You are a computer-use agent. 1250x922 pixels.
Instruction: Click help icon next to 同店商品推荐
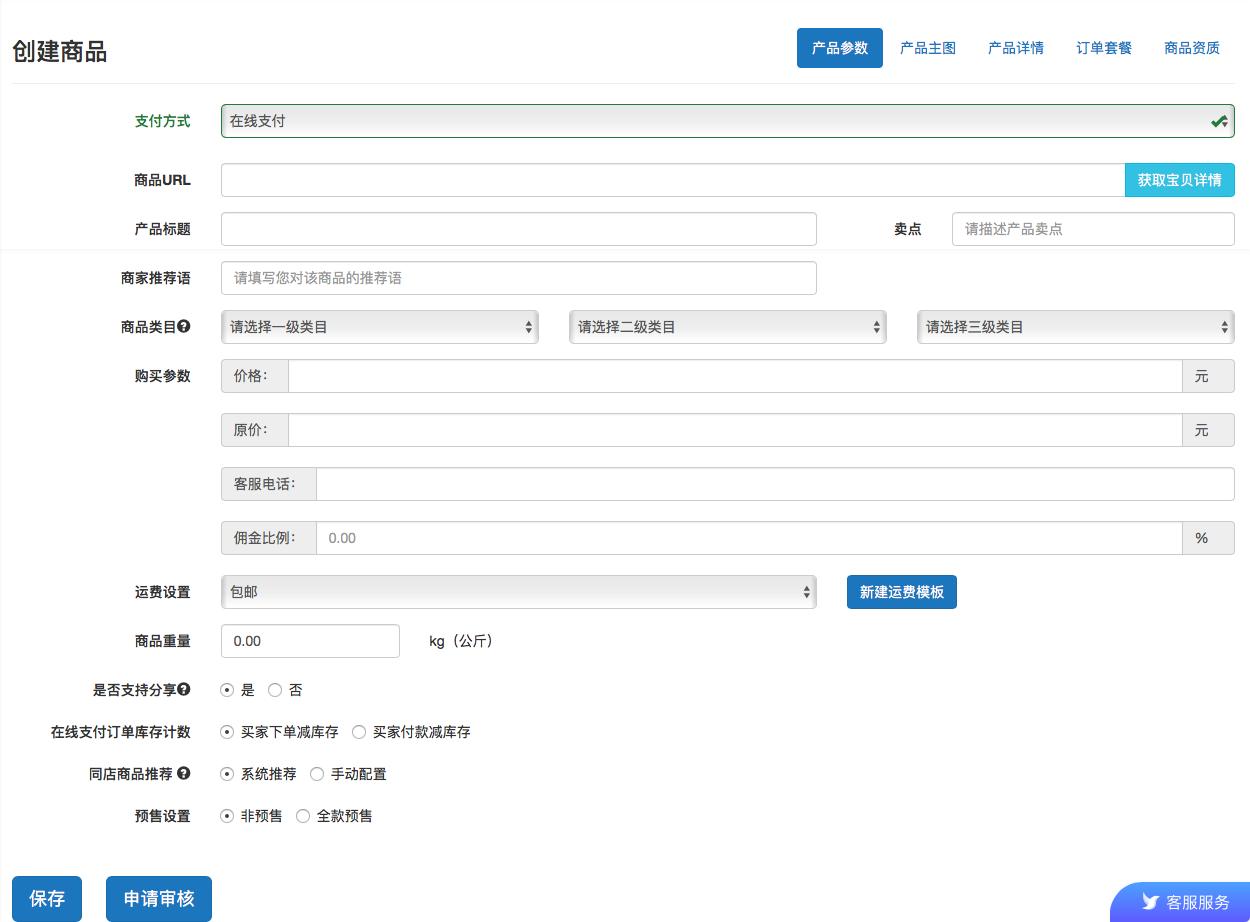[184, 774]
